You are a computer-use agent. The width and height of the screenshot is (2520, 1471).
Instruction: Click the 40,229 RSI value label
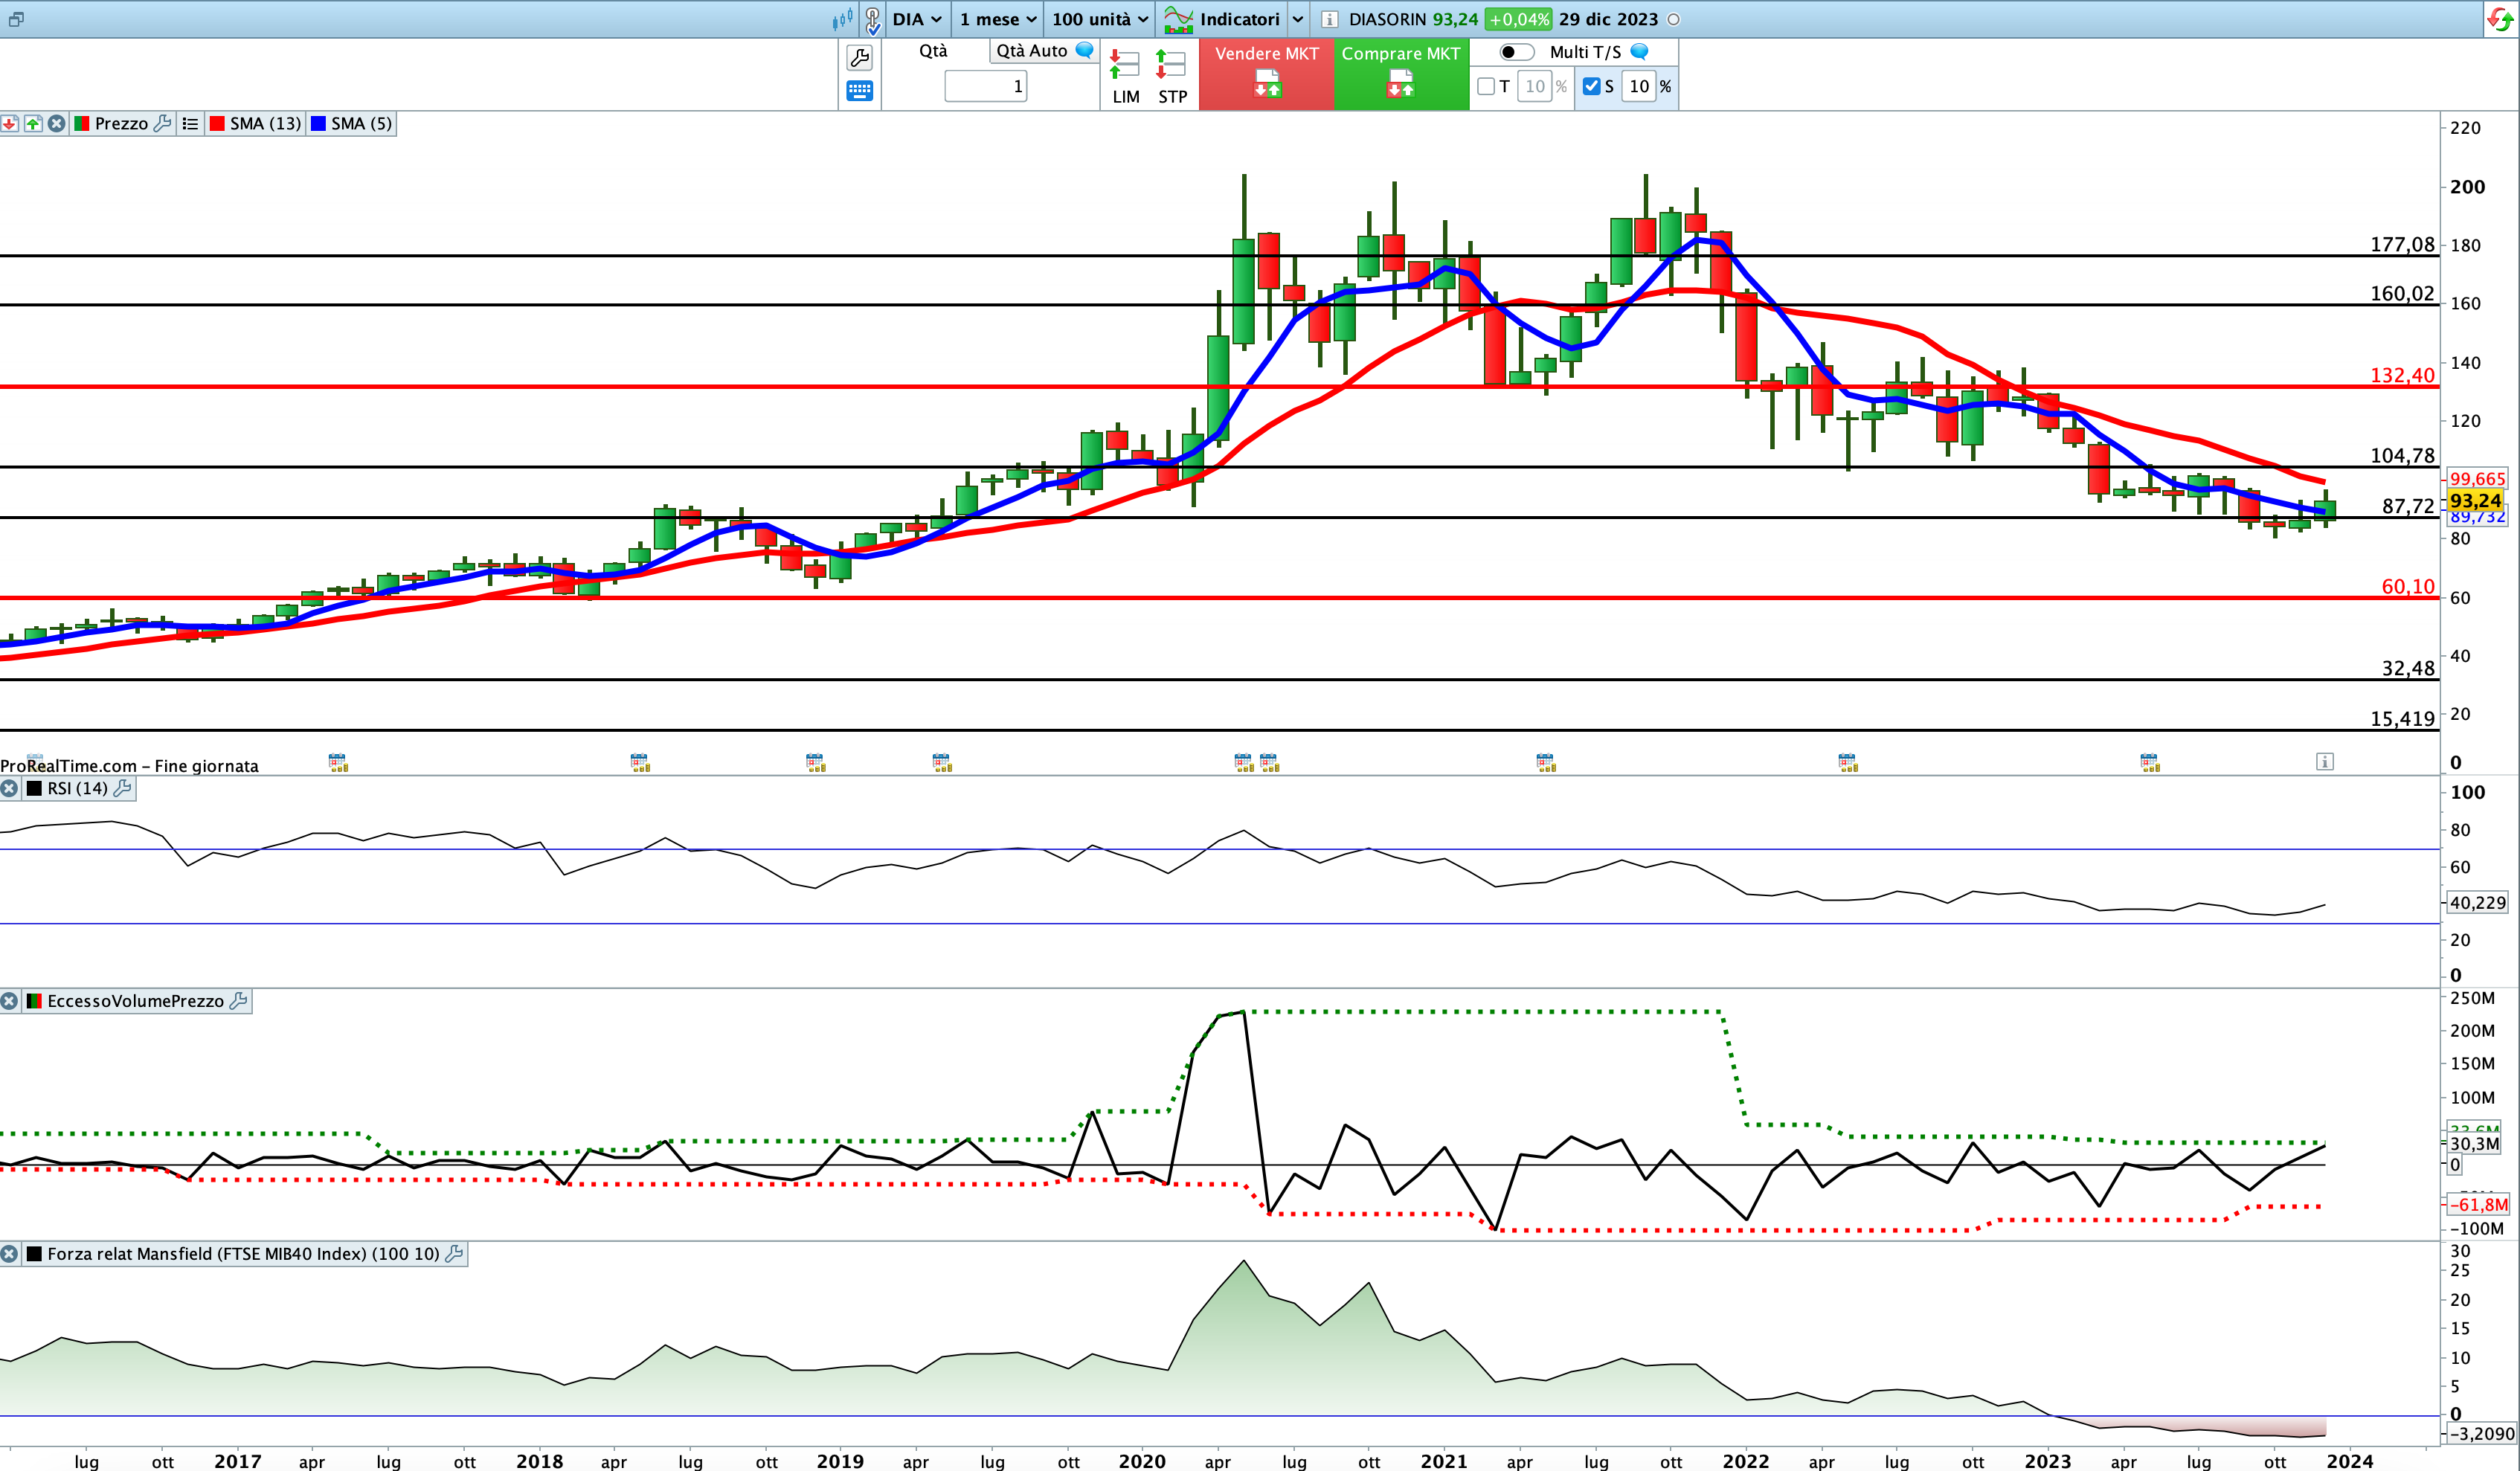point(2477,902)
